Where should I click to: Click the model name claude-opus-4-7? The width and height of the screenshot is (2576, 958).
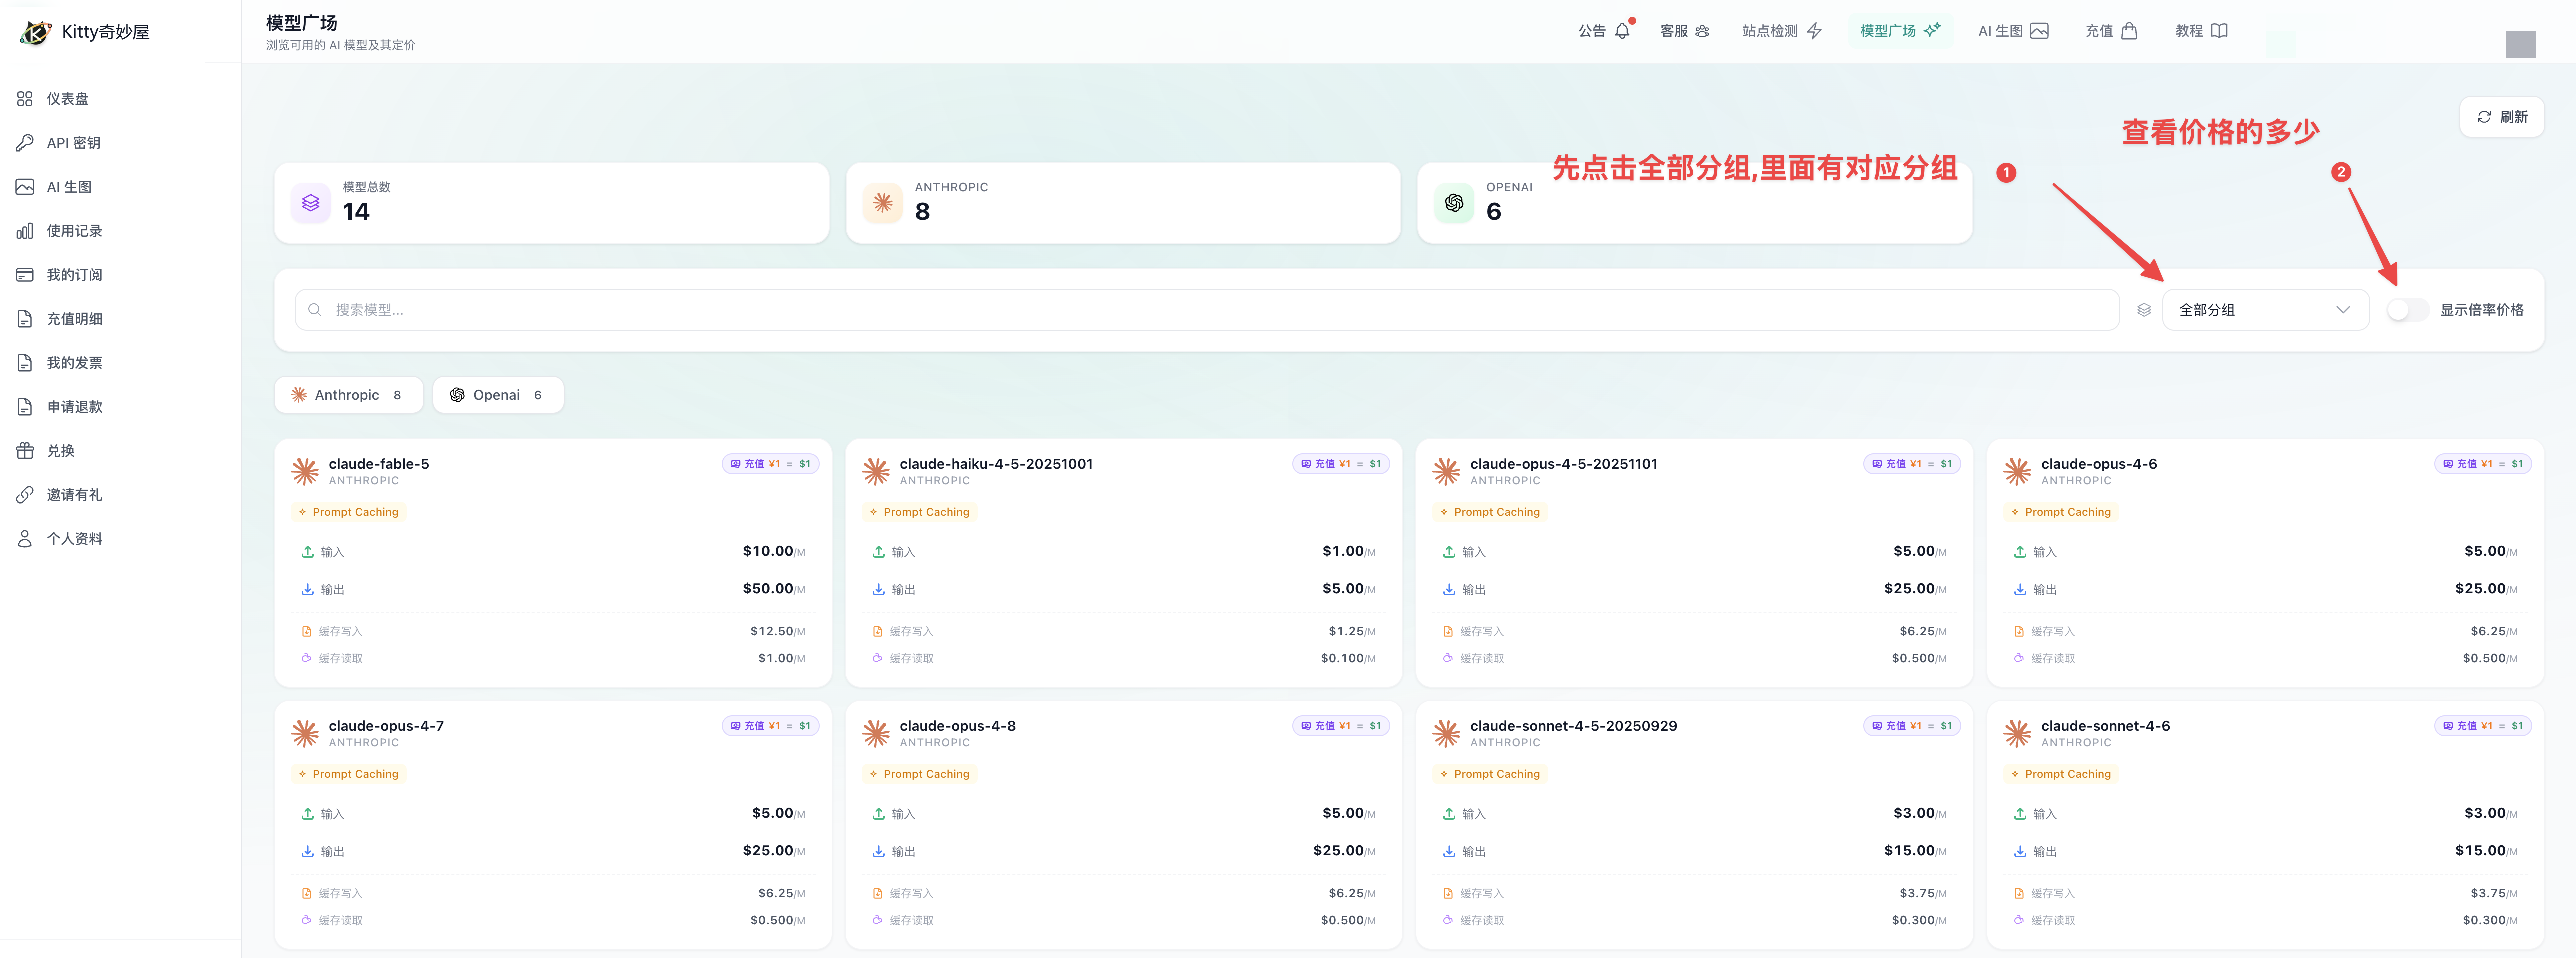point(386,726)
